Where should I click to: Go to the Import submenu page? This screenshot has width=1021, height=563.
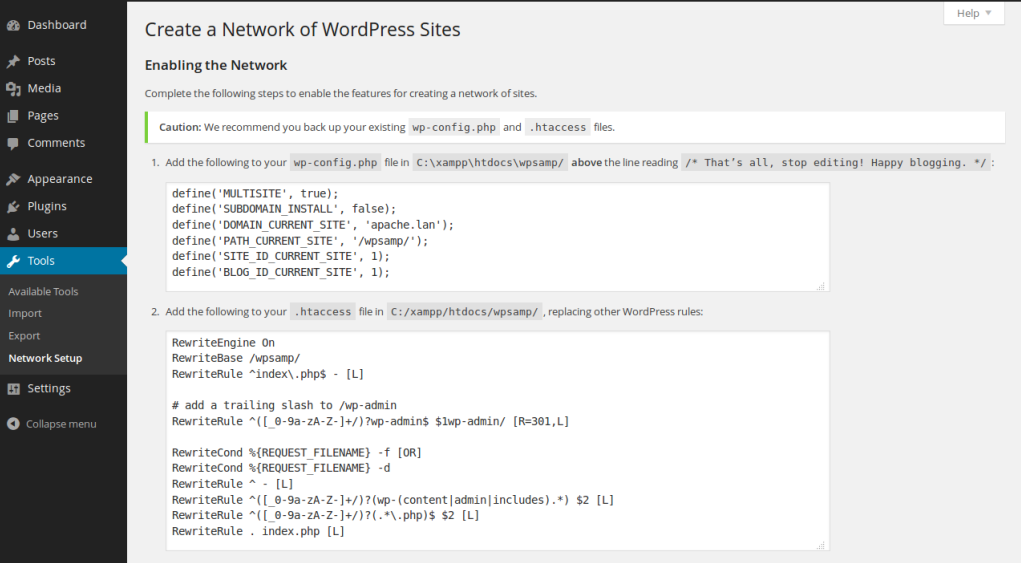coord(25,314)
